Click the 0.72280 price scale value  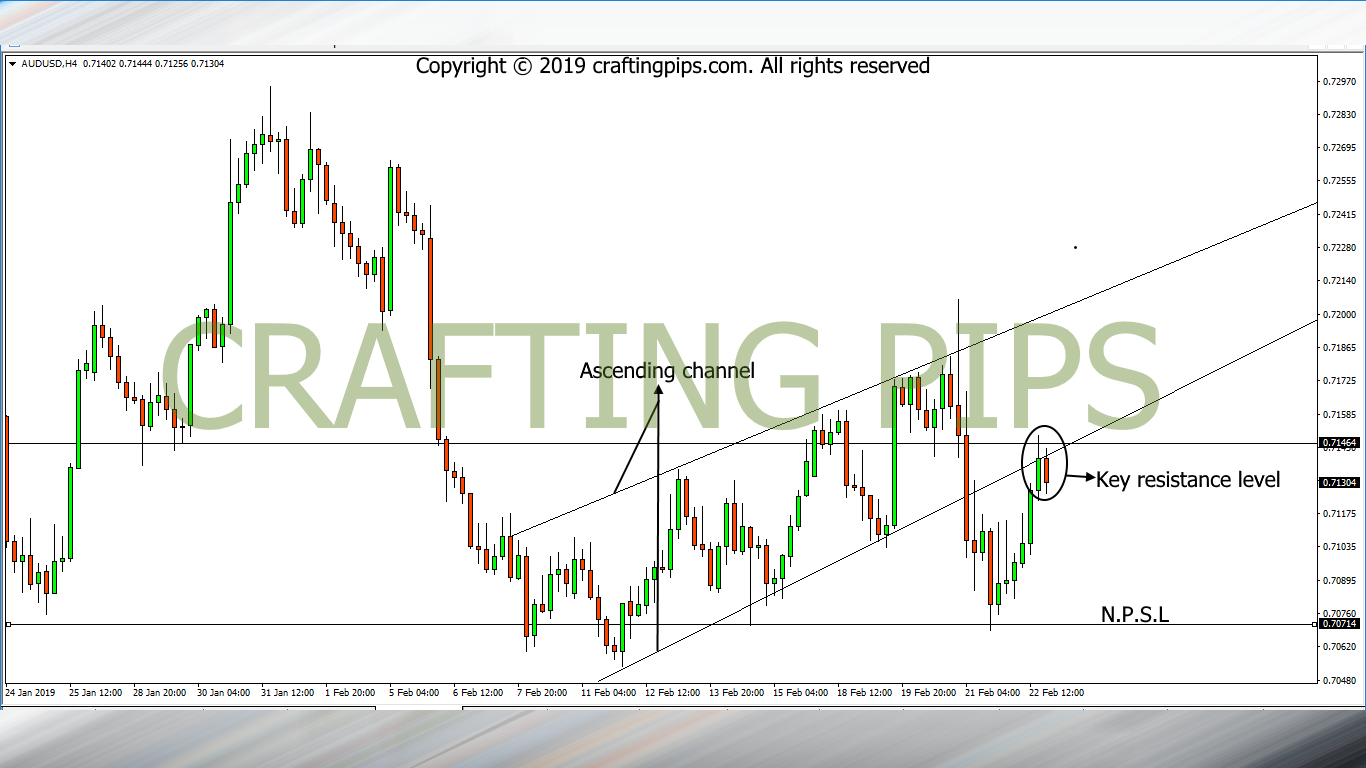coord(1339,247)
